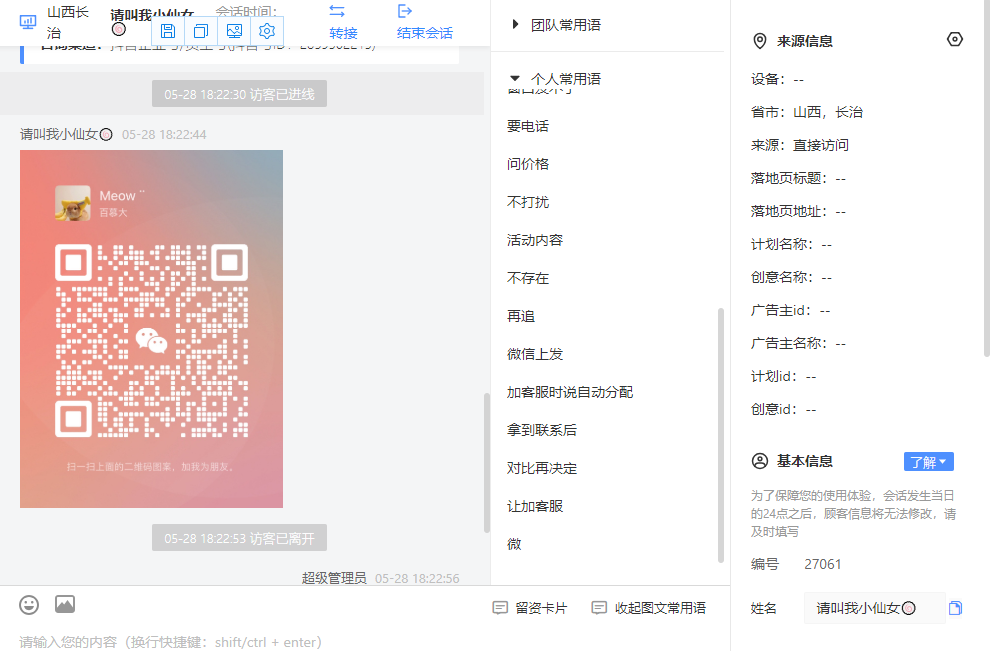
Task: Select the 问价格 quick phrase
Action: pos(528,164)
